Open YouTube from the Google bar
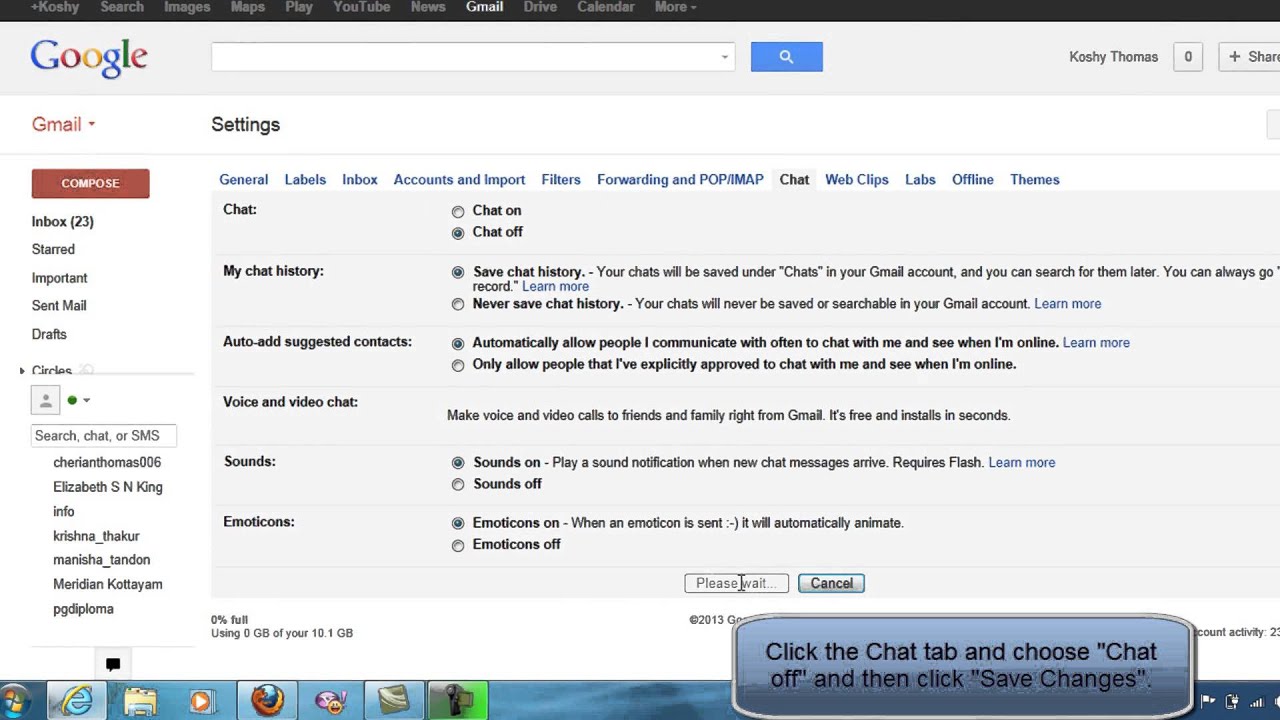Screen dimensions: 1280x720 (x=361, y=7)
